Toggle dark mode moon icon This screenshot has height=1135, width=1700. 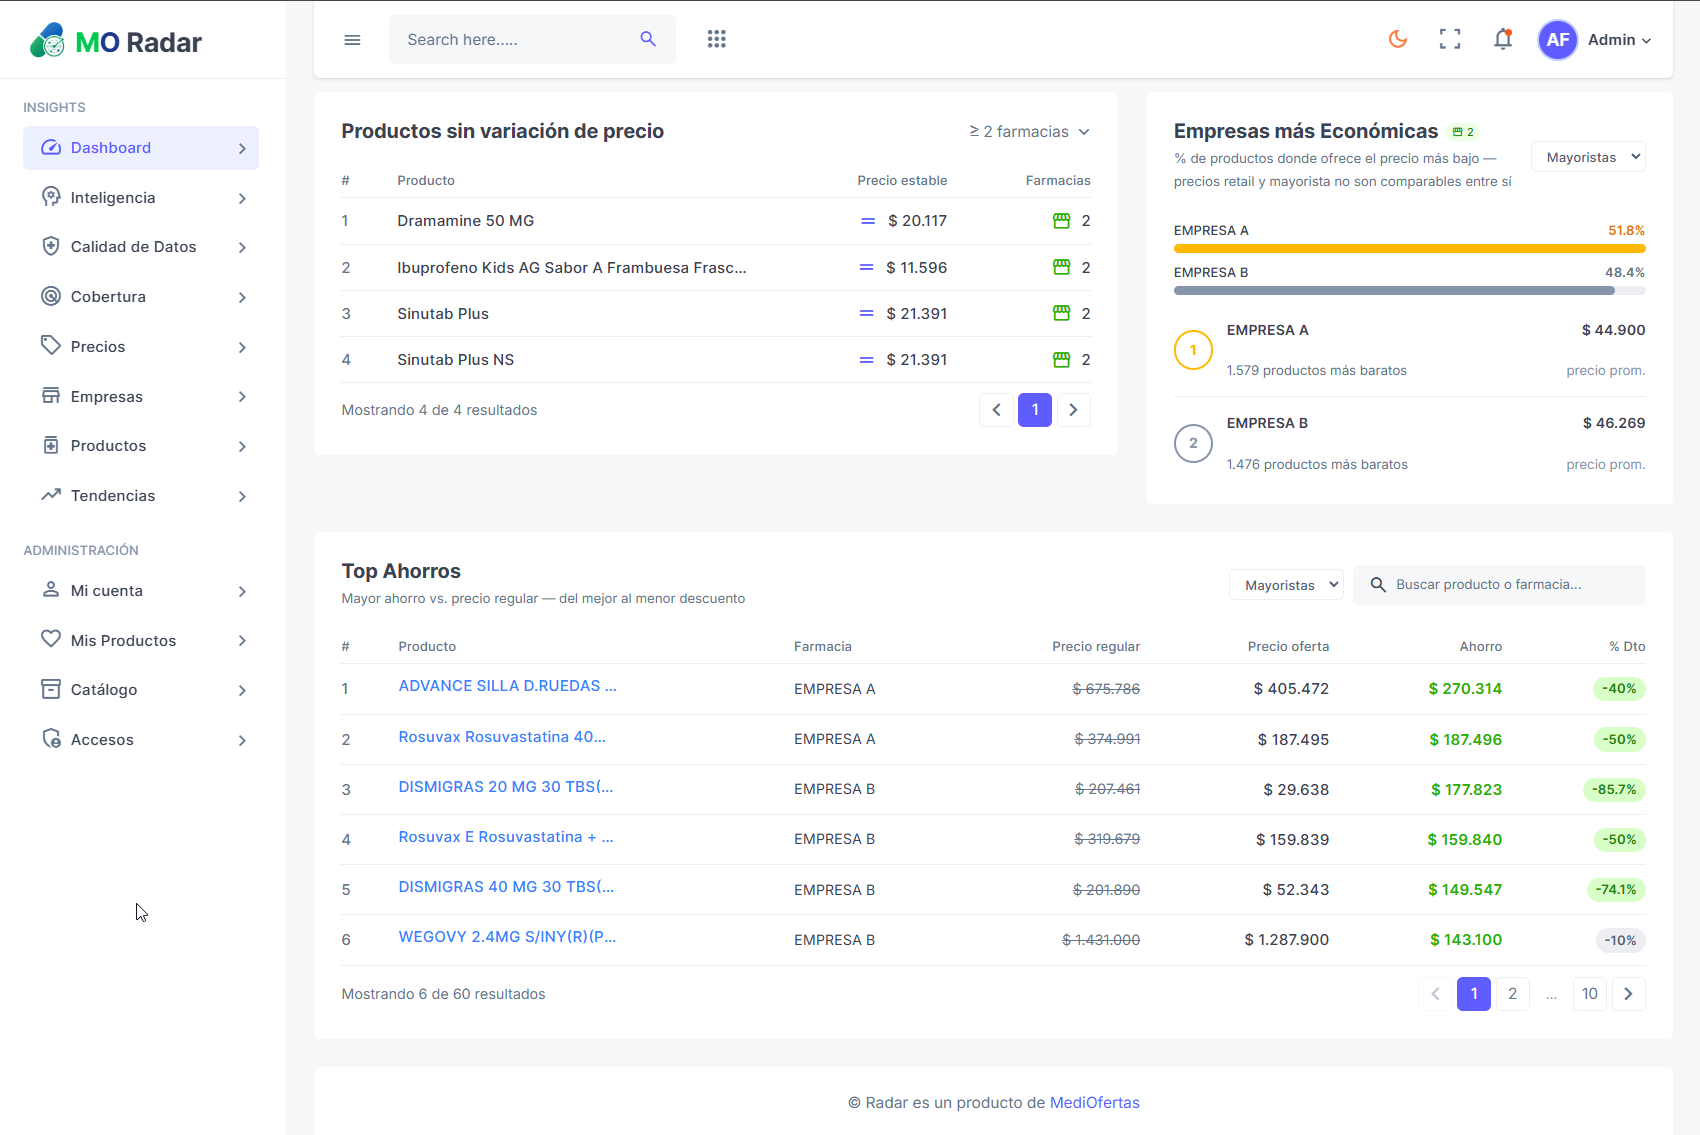pyautogui.click(x=1398, y=39)
